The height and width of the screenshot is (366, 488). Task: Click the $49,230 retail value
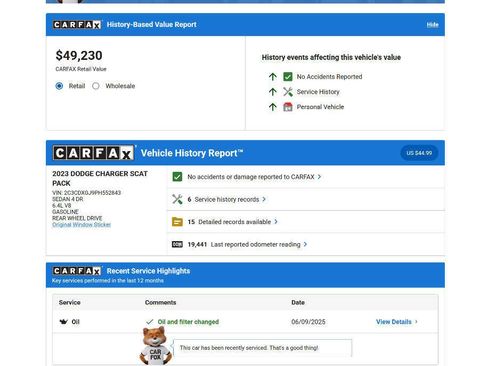pos(79,55)
